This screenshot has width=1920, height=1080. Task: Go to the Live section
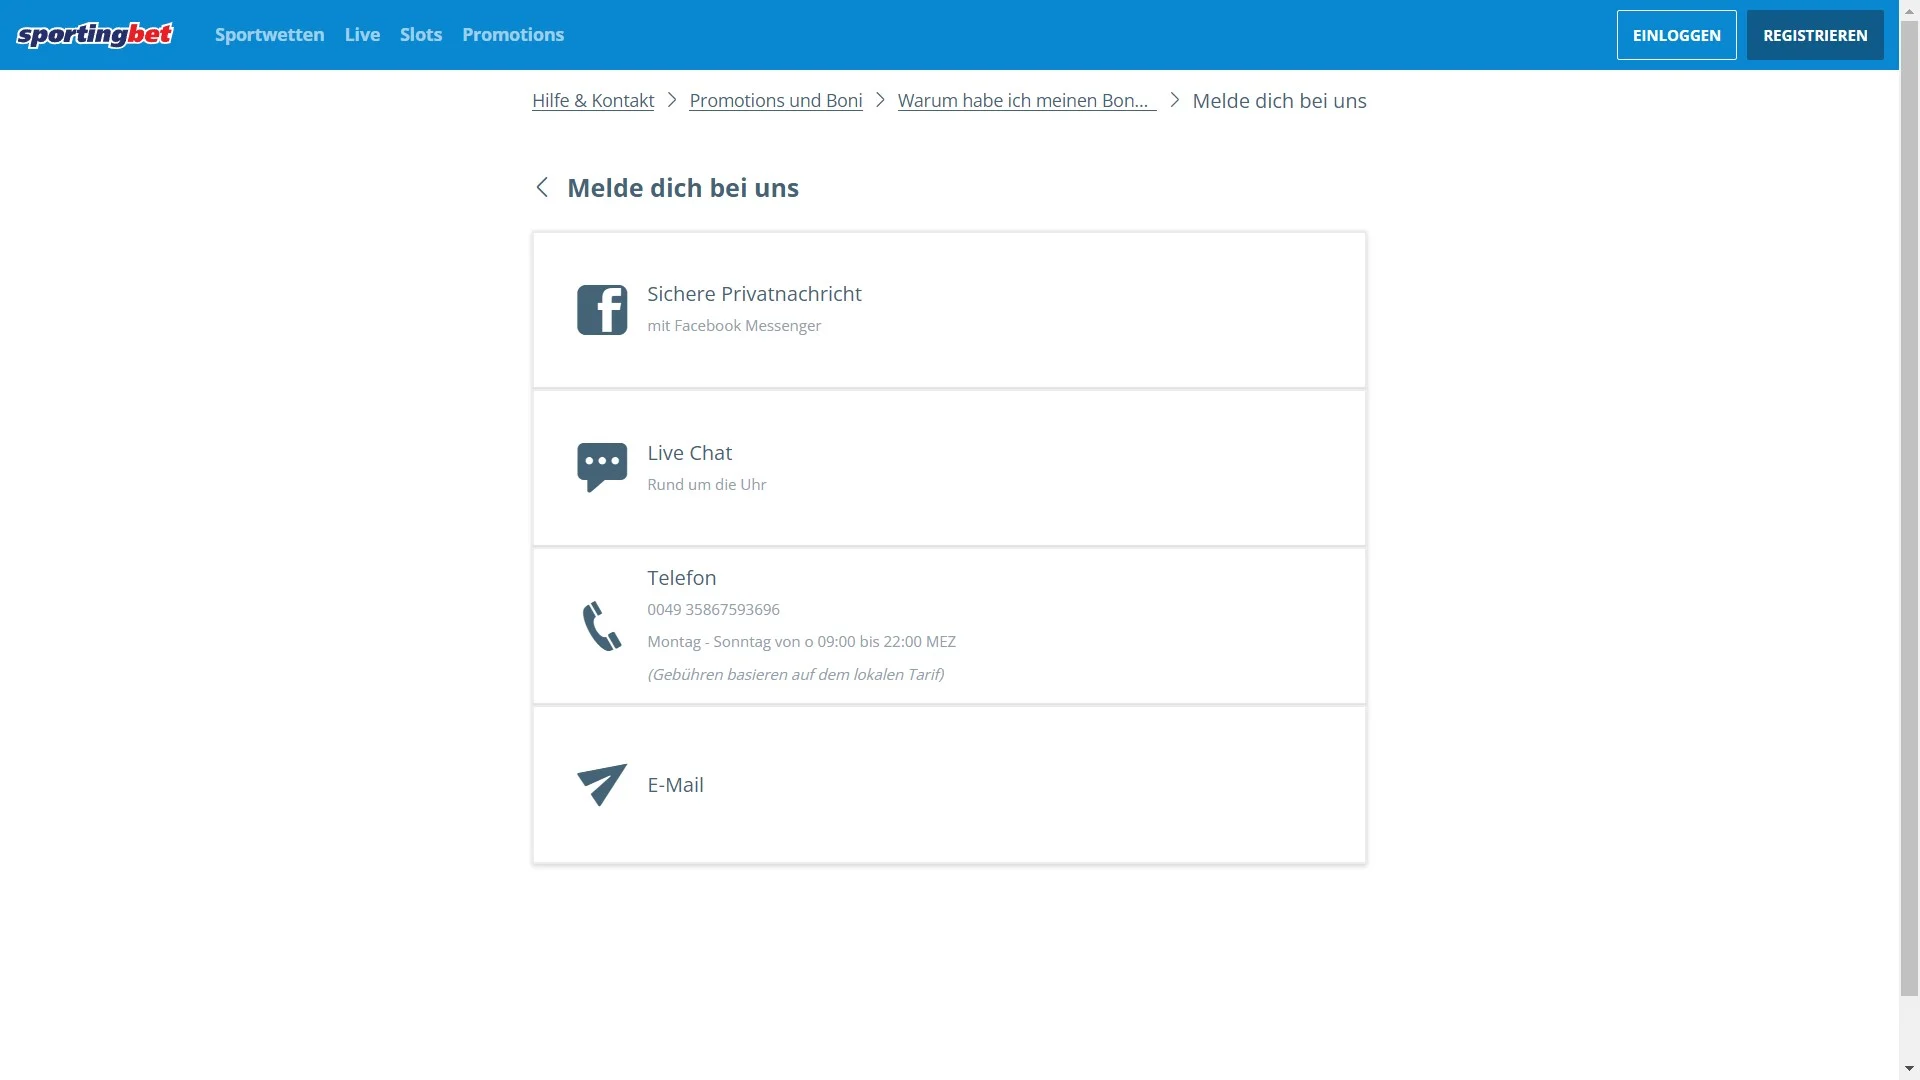pos(362,35)
